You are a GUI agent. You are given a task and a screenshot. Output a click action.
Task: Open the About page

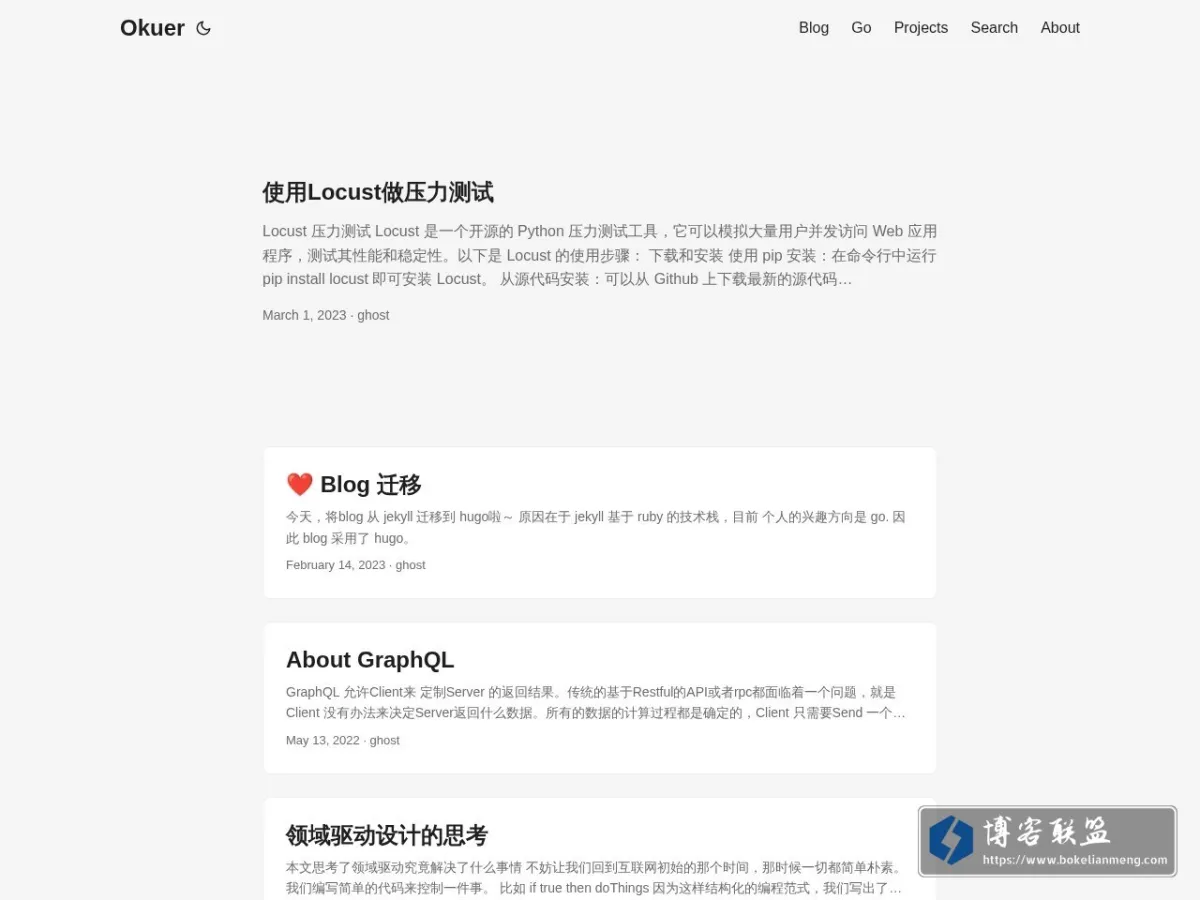click(x=1059, y=28)
